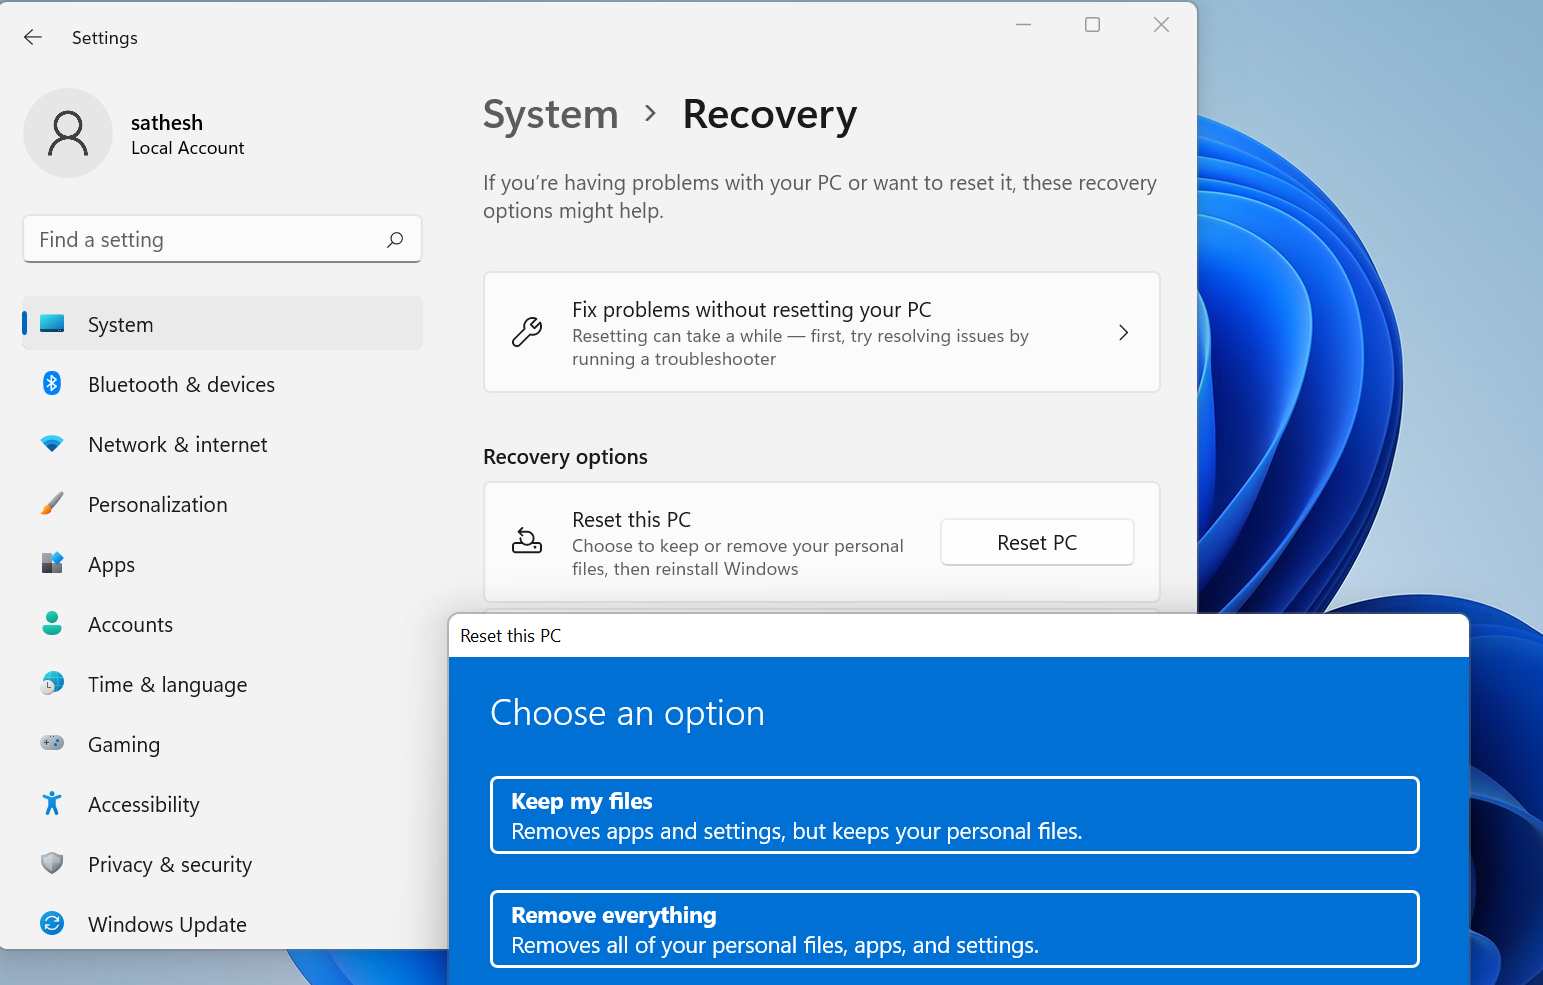Open Time & language settings
This screenshot has height=985, width=1543.
click(x=222, y=684)
